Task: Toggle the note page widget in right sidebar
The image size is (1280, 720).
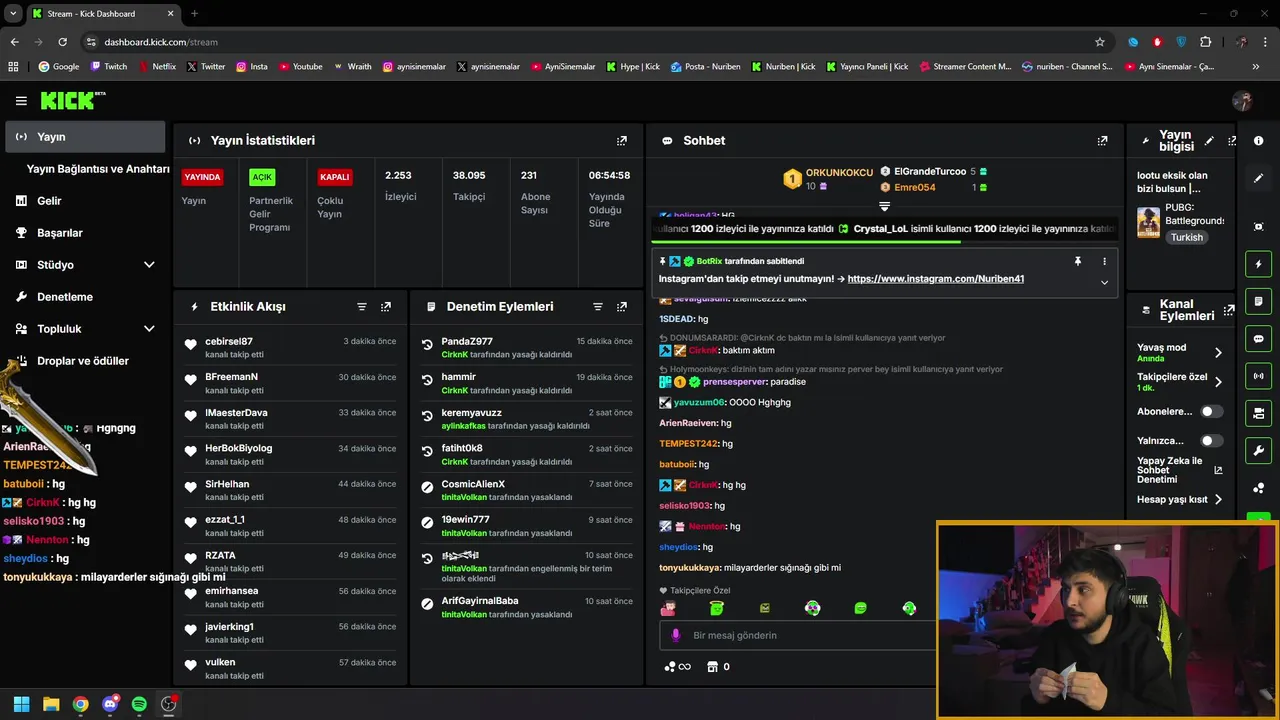Action: (1259, 301)
